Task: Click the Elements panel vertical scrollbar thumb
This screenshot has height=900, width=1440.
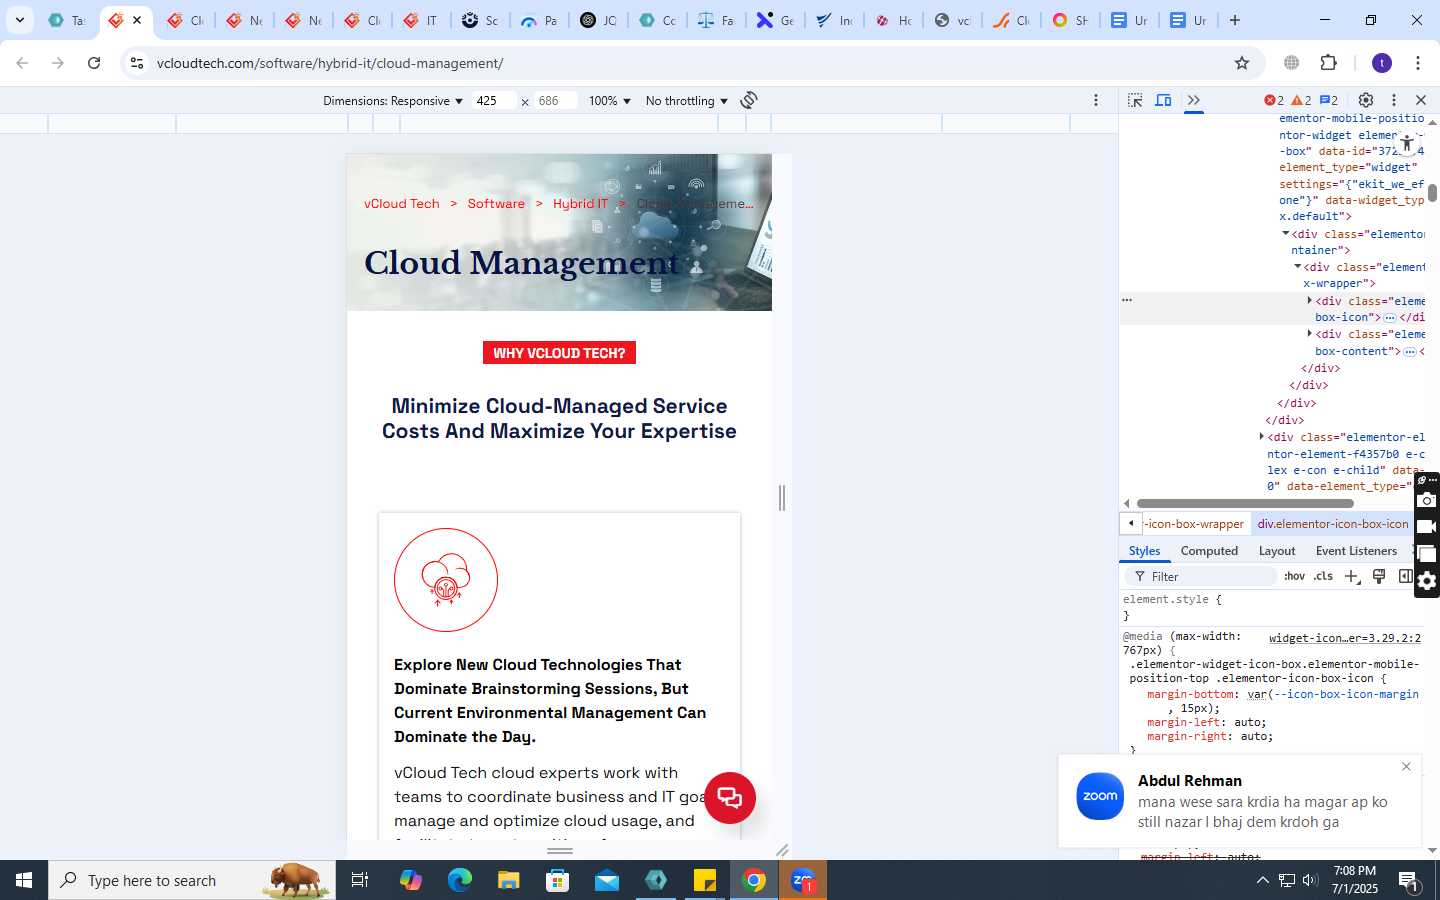Action: [x=1432, y=193]
